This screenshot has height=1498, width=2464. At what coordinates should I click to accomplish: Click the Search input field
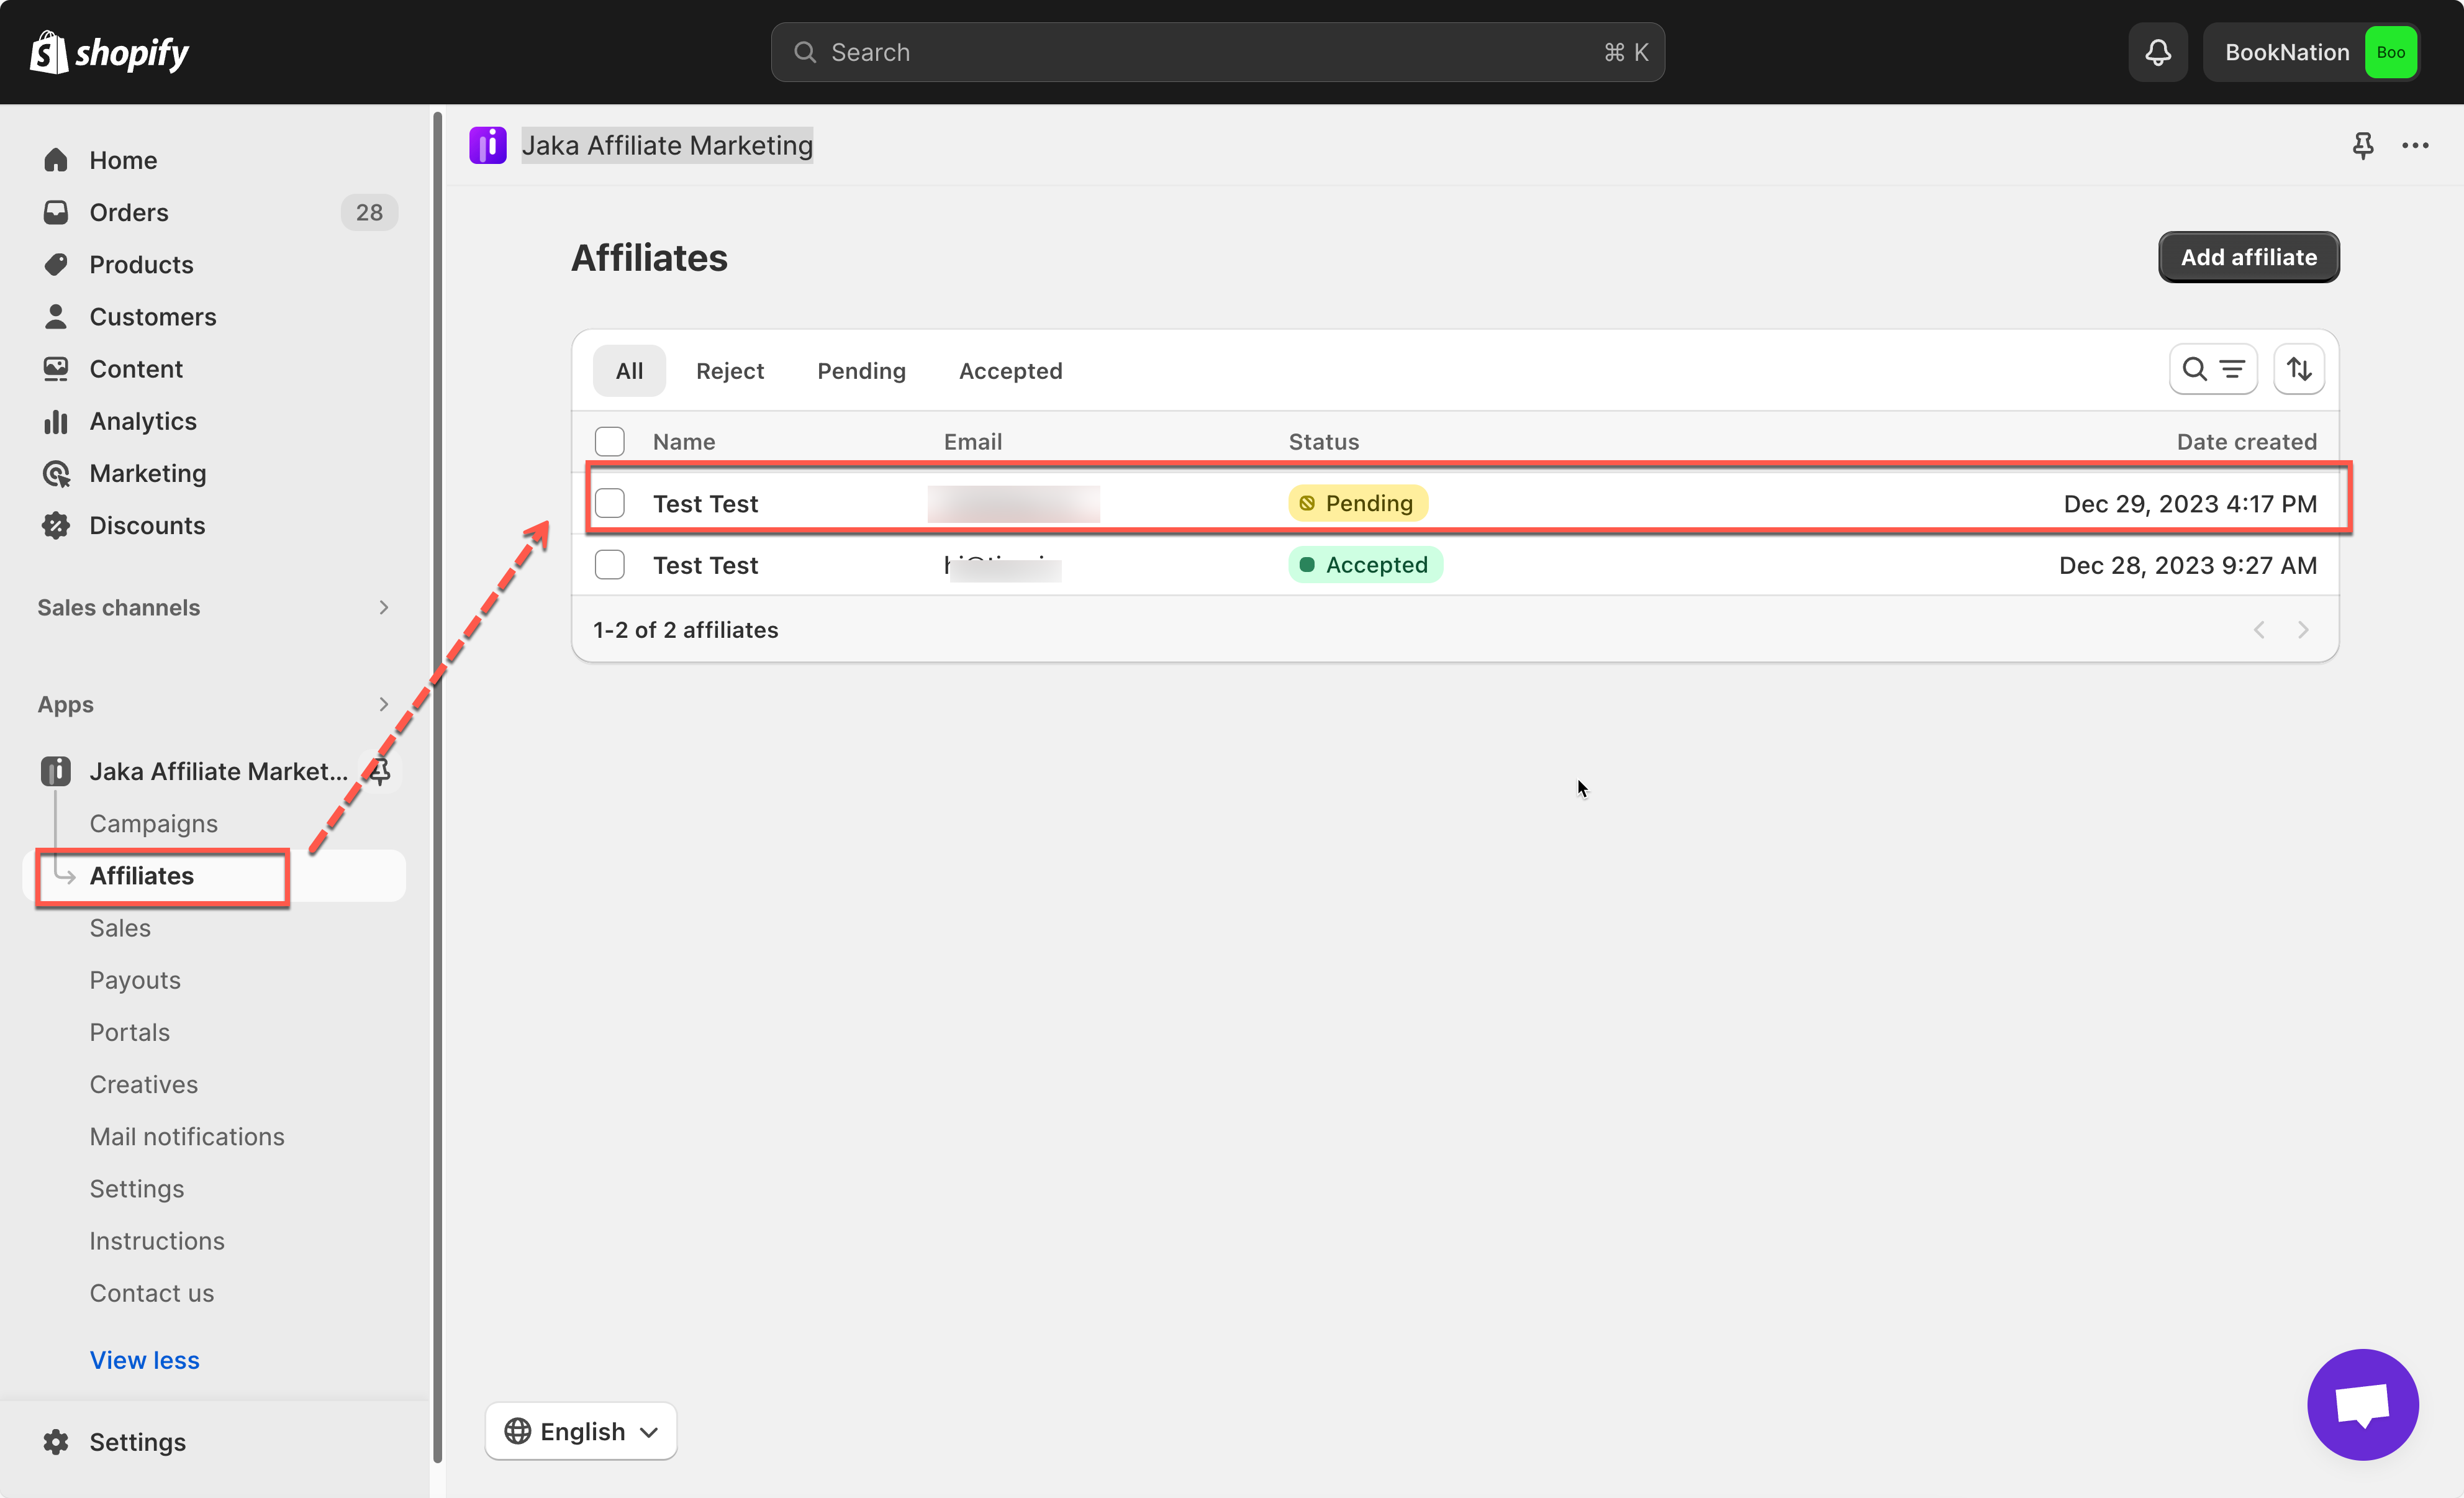tap(1216, 52)
